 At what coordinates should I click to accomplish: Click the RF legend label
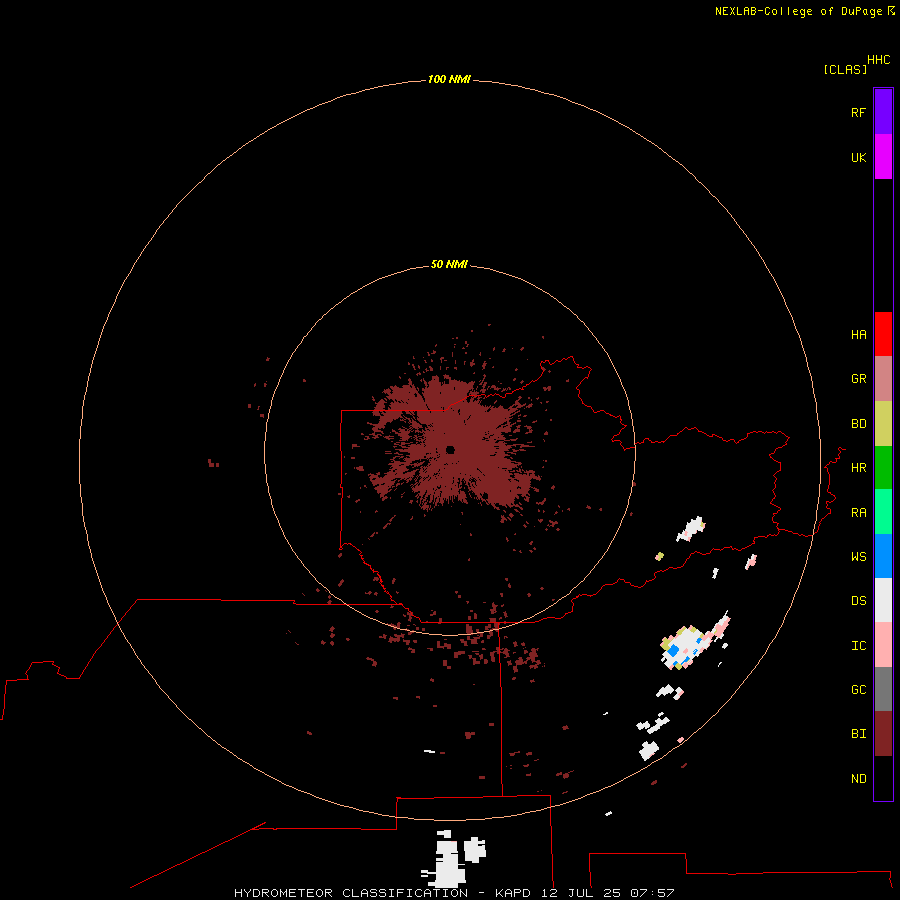pyautogui.click(x=858, y=112)
